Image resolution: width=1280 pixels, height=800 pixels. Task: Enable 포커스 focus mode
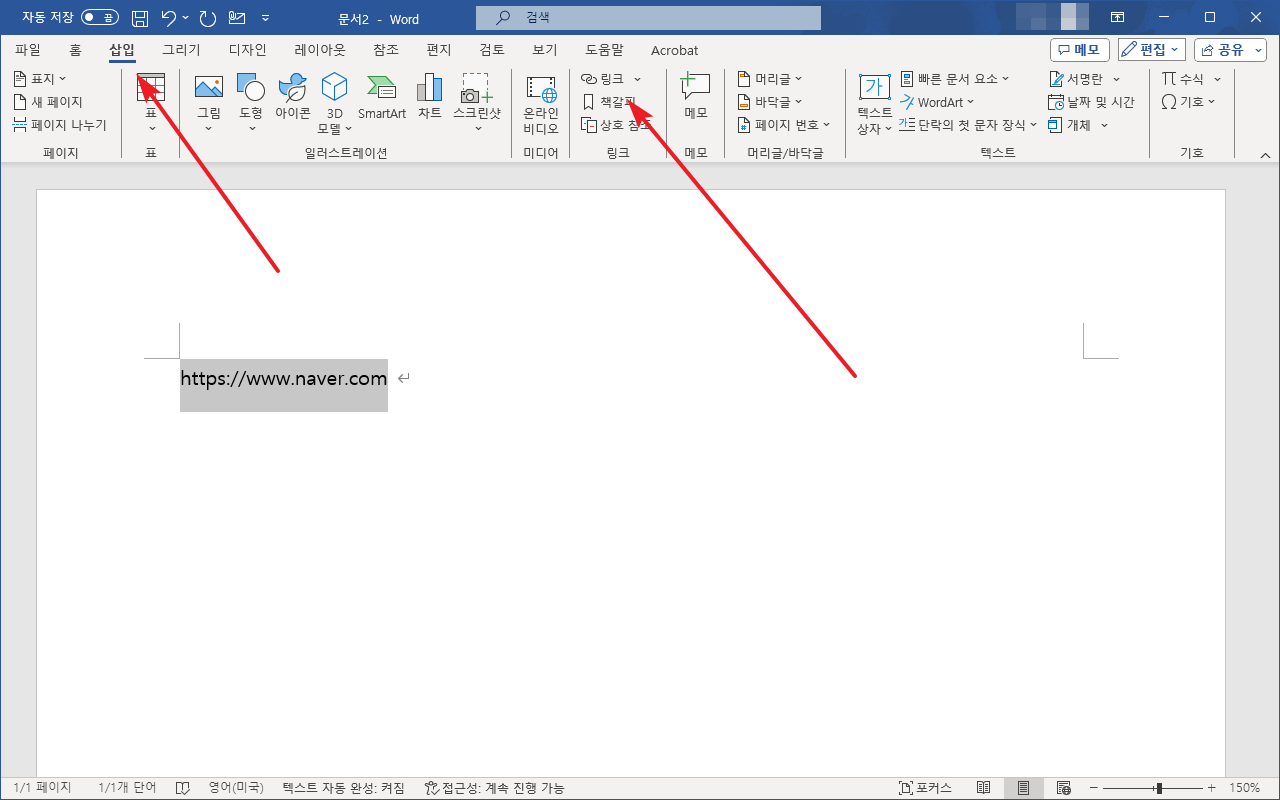point(925,788)
